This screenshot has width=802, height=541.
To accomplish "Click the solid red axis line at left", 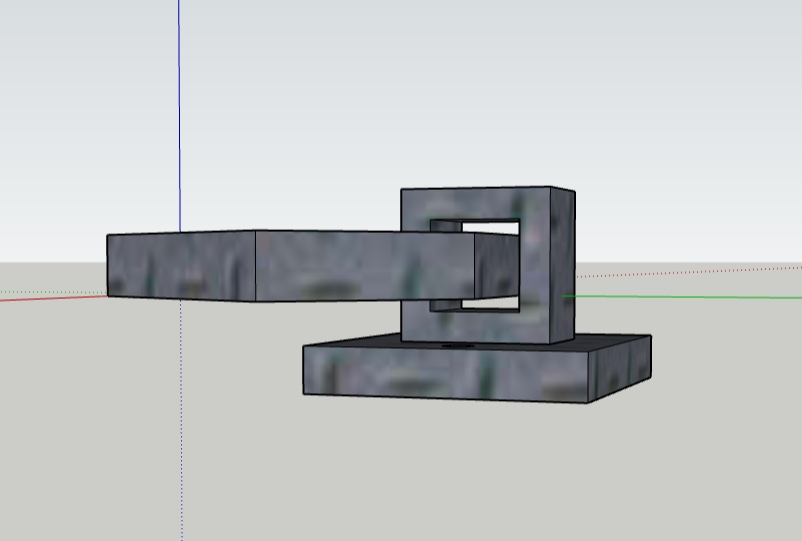I will click(x=53, y=298).
